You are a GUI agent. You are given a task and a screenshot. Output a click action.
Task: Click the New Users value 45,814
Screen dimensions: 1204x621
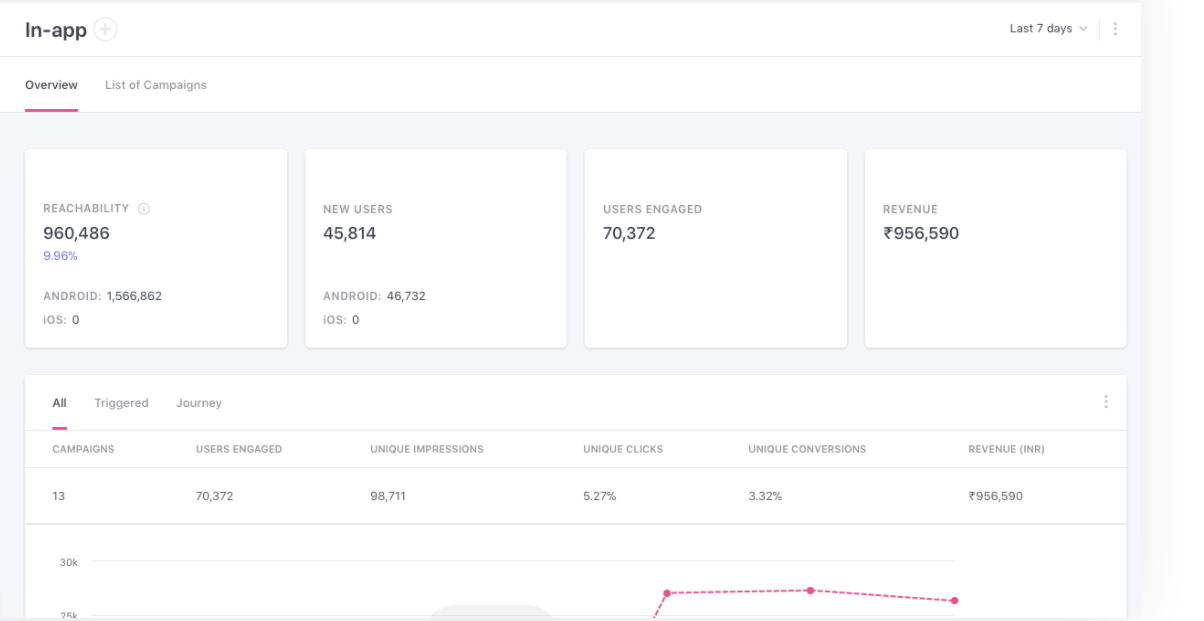click(x=349, y=234)
